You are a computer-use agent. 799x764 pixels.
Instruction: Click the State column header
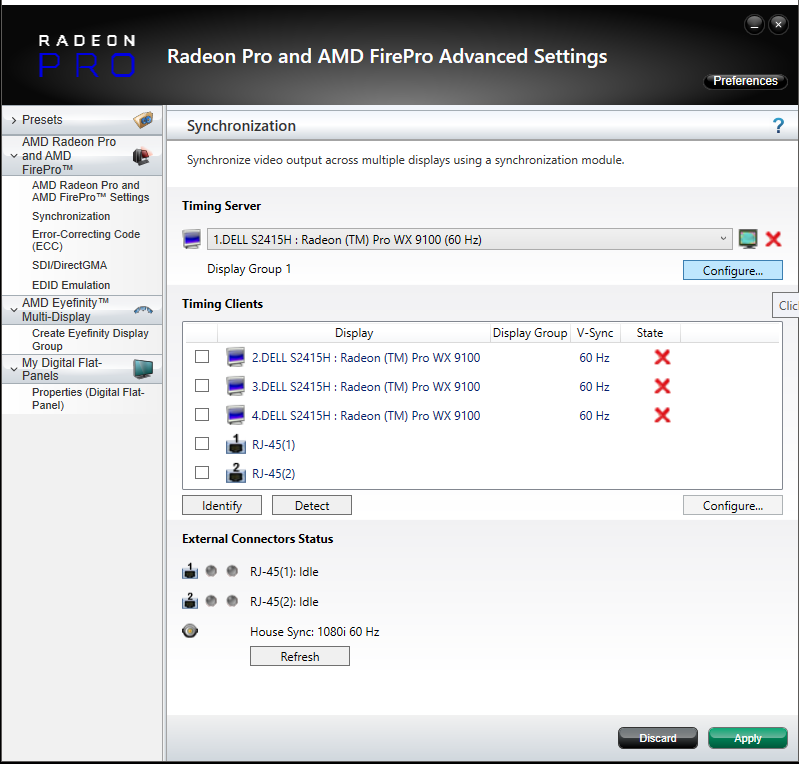(x=650, y=333)
